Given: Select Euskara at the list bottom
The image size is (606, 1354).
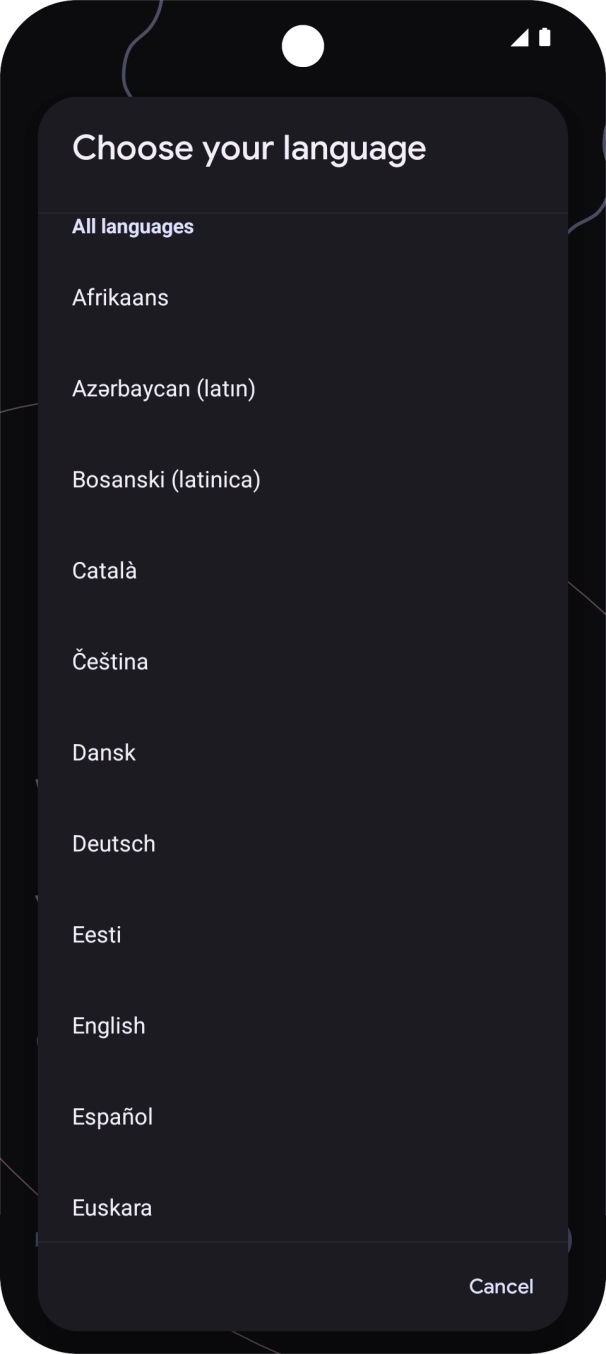Looking at the screenshot, I should (x=112, y=1208).
